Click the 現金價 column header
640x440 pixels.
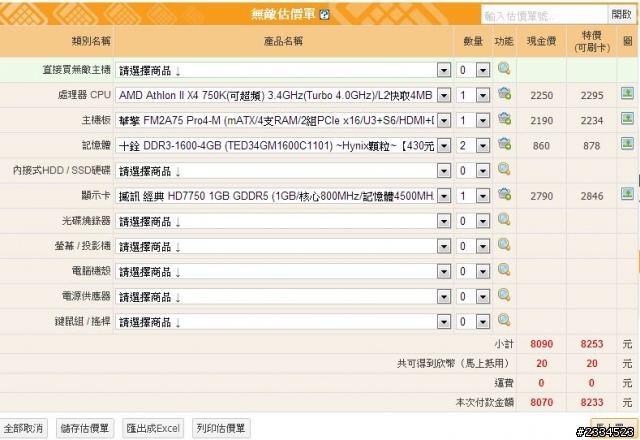542,41
